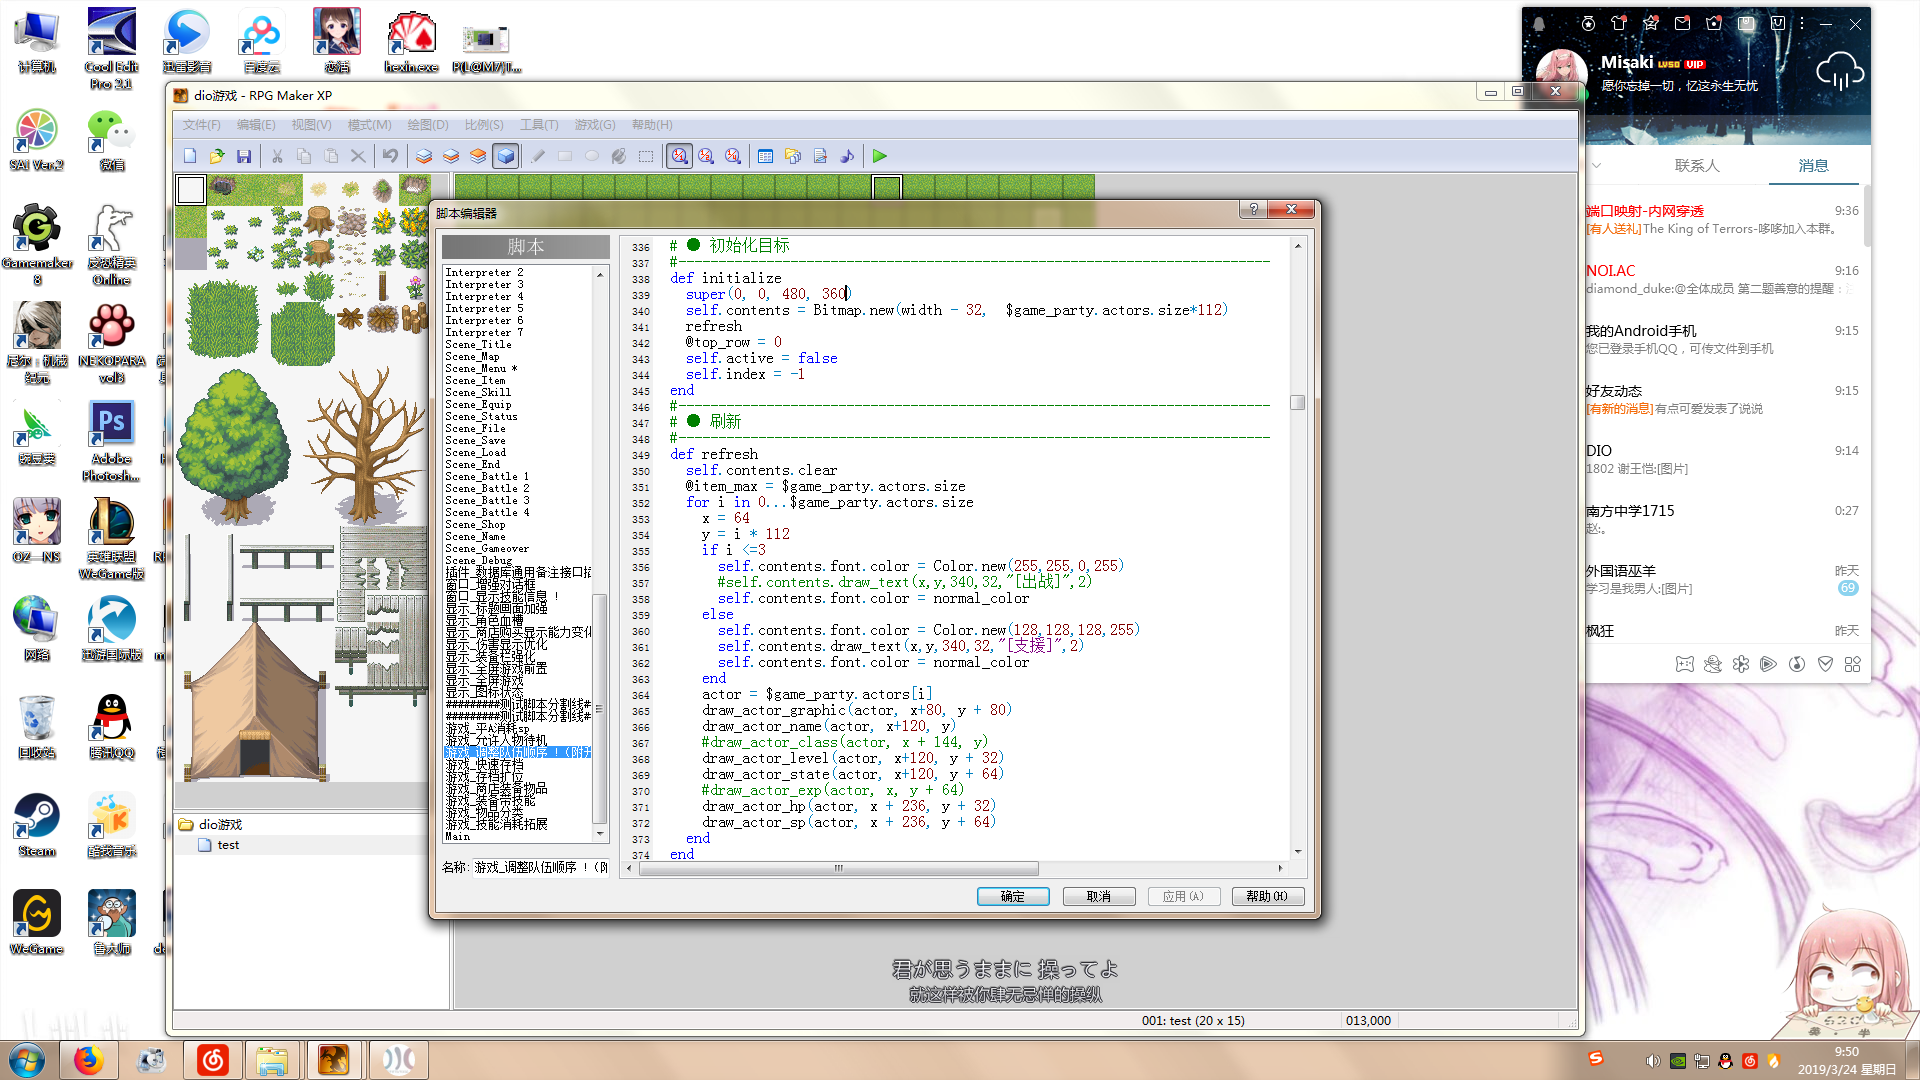Switch to map Layer 1 editing mode
The width and height of the screenshot is (1920, 1080).
click(x=424, y=156)
